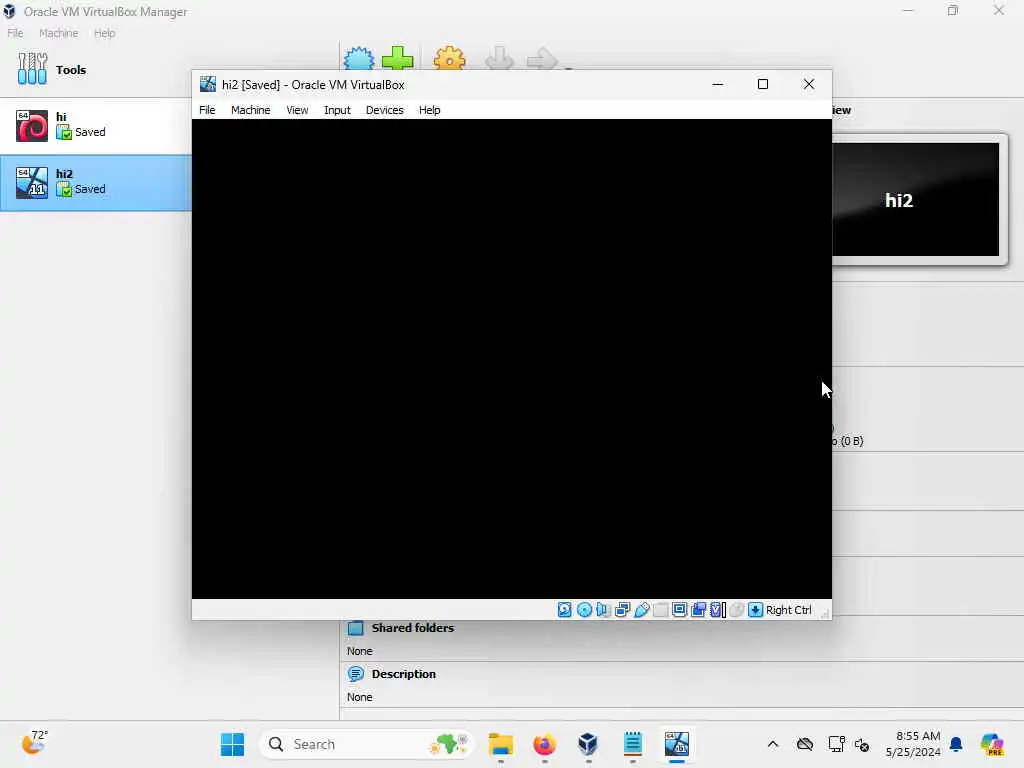The width and height of the screenshot is (1024, 768).
Task: Open the View menu in hi2 VM window
Action: (x=297, y=110)
